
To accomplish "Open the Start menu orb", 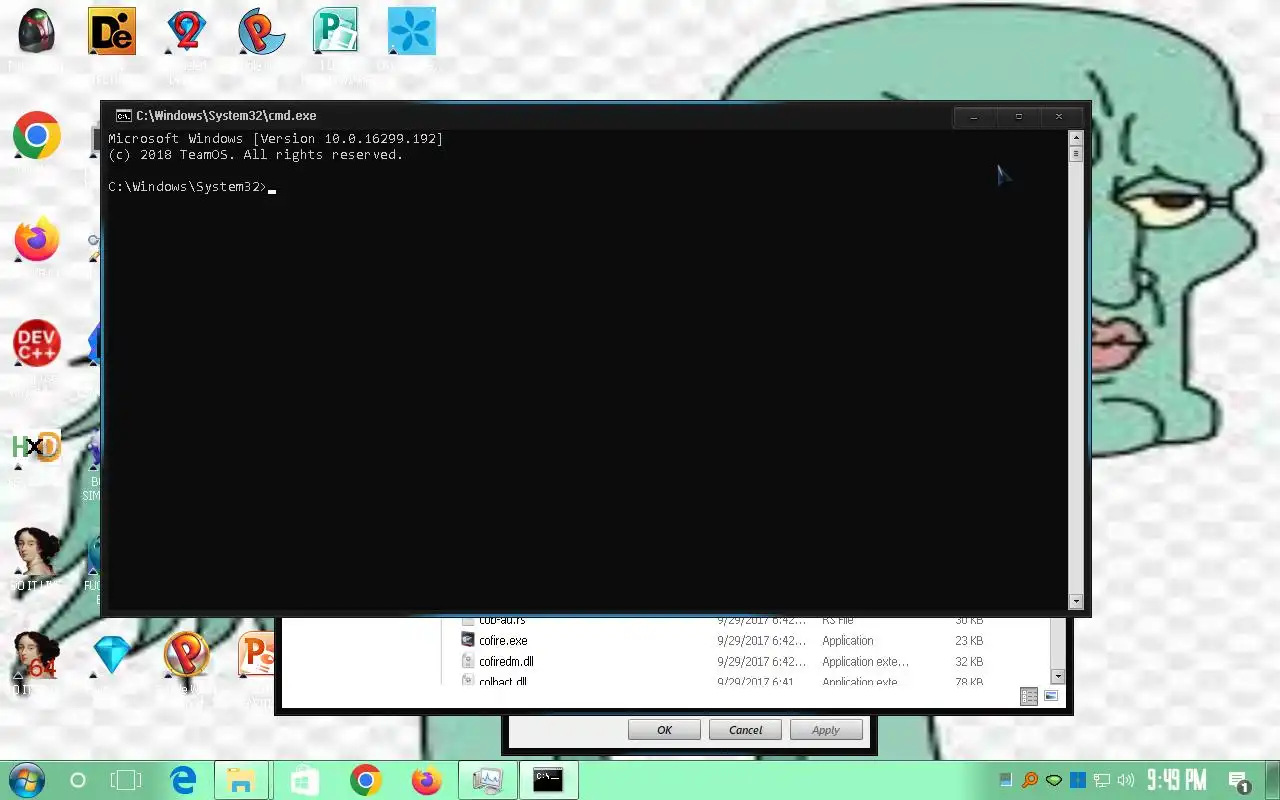I will coord(26,780).
